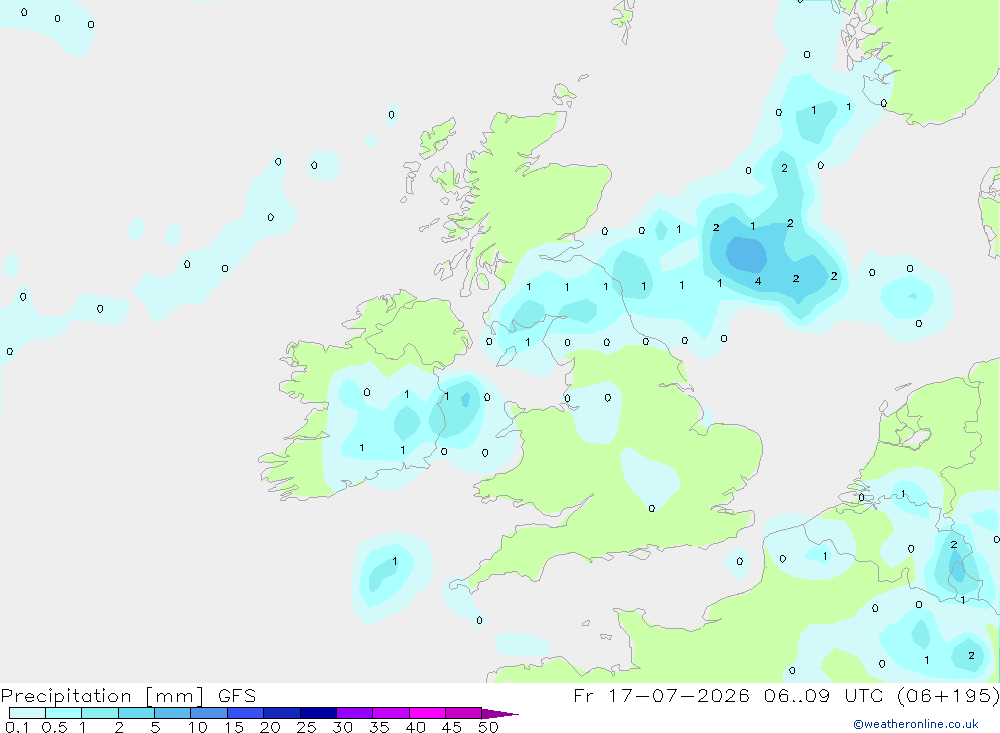Click the '0.1' legend scale label
The height and width of the screenshot is (733, 1000).
tap(17, 727)
